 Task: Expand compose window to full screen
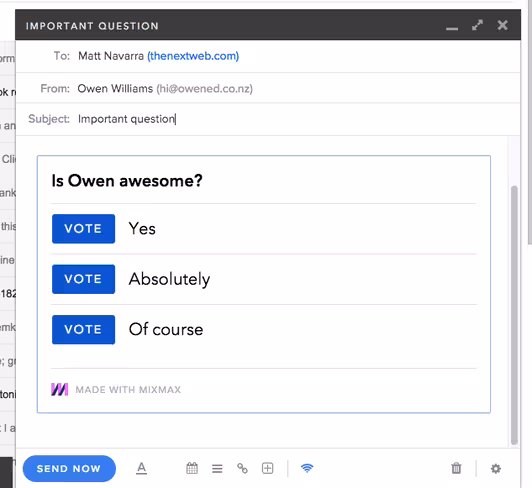477,25
